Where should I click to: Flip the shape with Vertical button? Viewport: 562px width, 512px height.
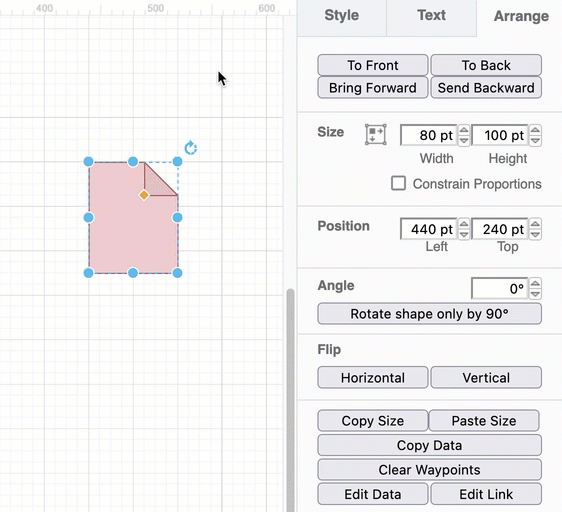486,378
